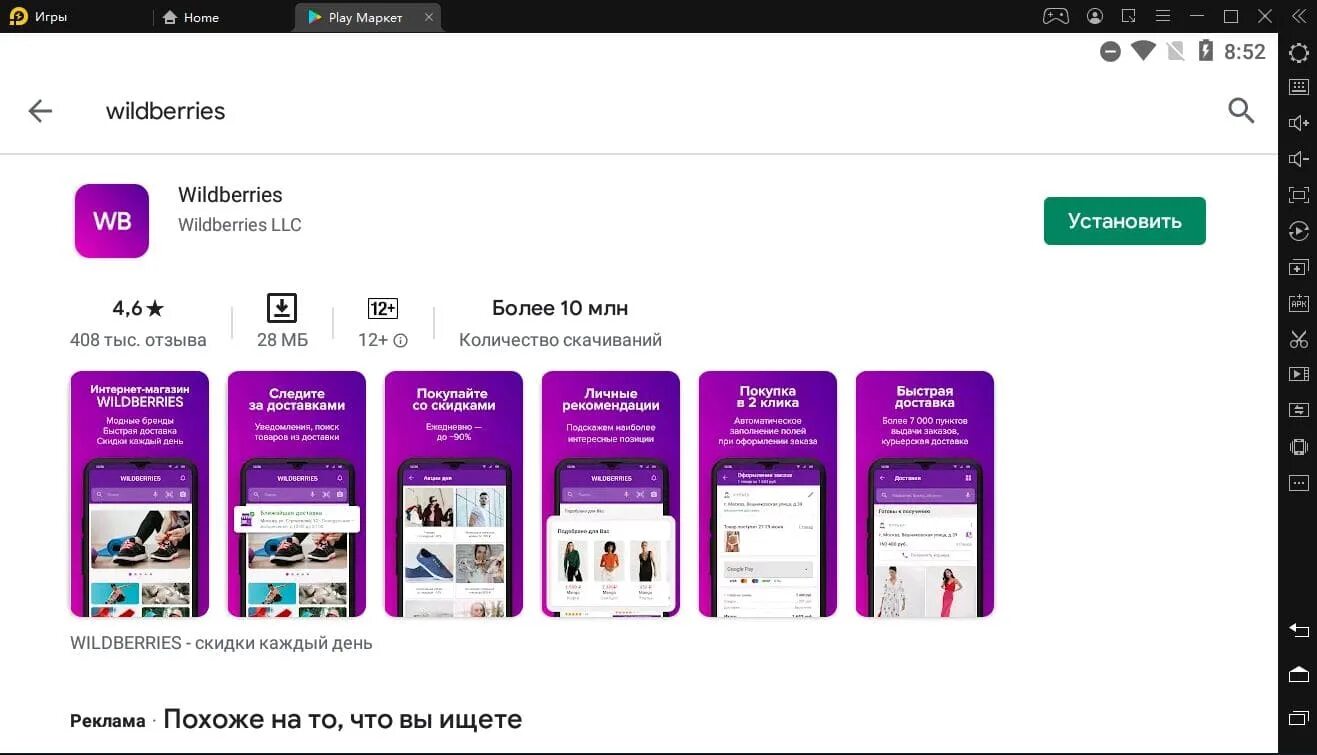Screen dimensions: 1317x755
Task: Open the video recorder icon
Action: pos(1298,374)
